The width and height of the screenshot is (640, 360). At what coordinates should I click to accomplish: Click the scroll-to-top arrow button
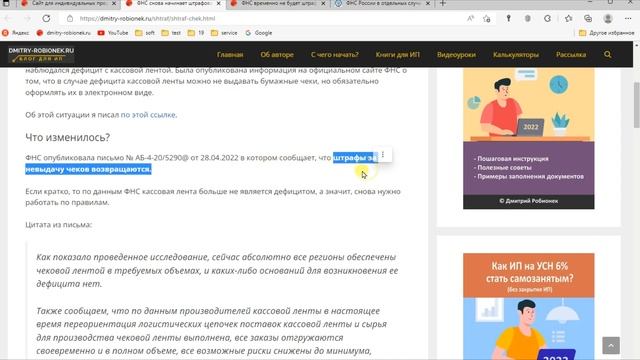click(x=611, y=345)
